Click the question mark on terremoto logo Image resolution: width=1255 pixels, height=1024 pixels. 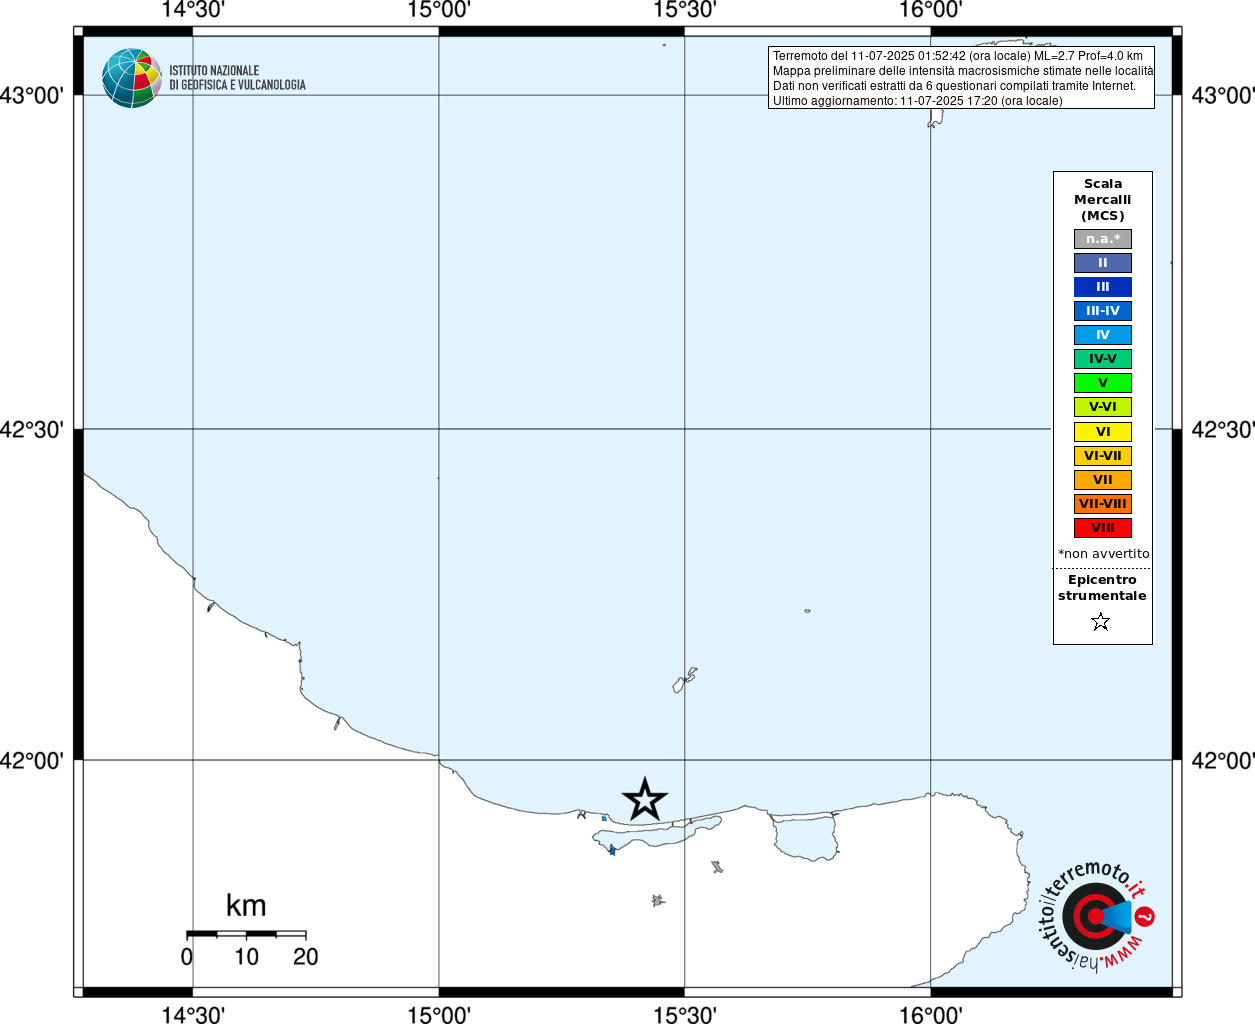(x=1145, y=916)
